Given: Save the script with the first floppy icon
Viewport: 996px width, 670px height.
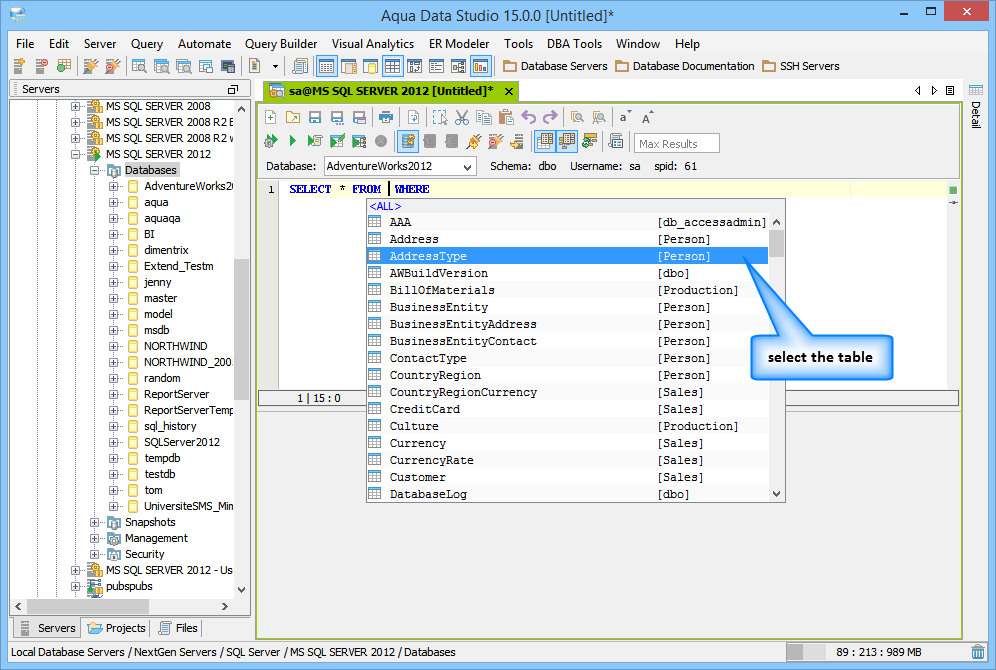Looking at the screenshot, I should 314,117.
